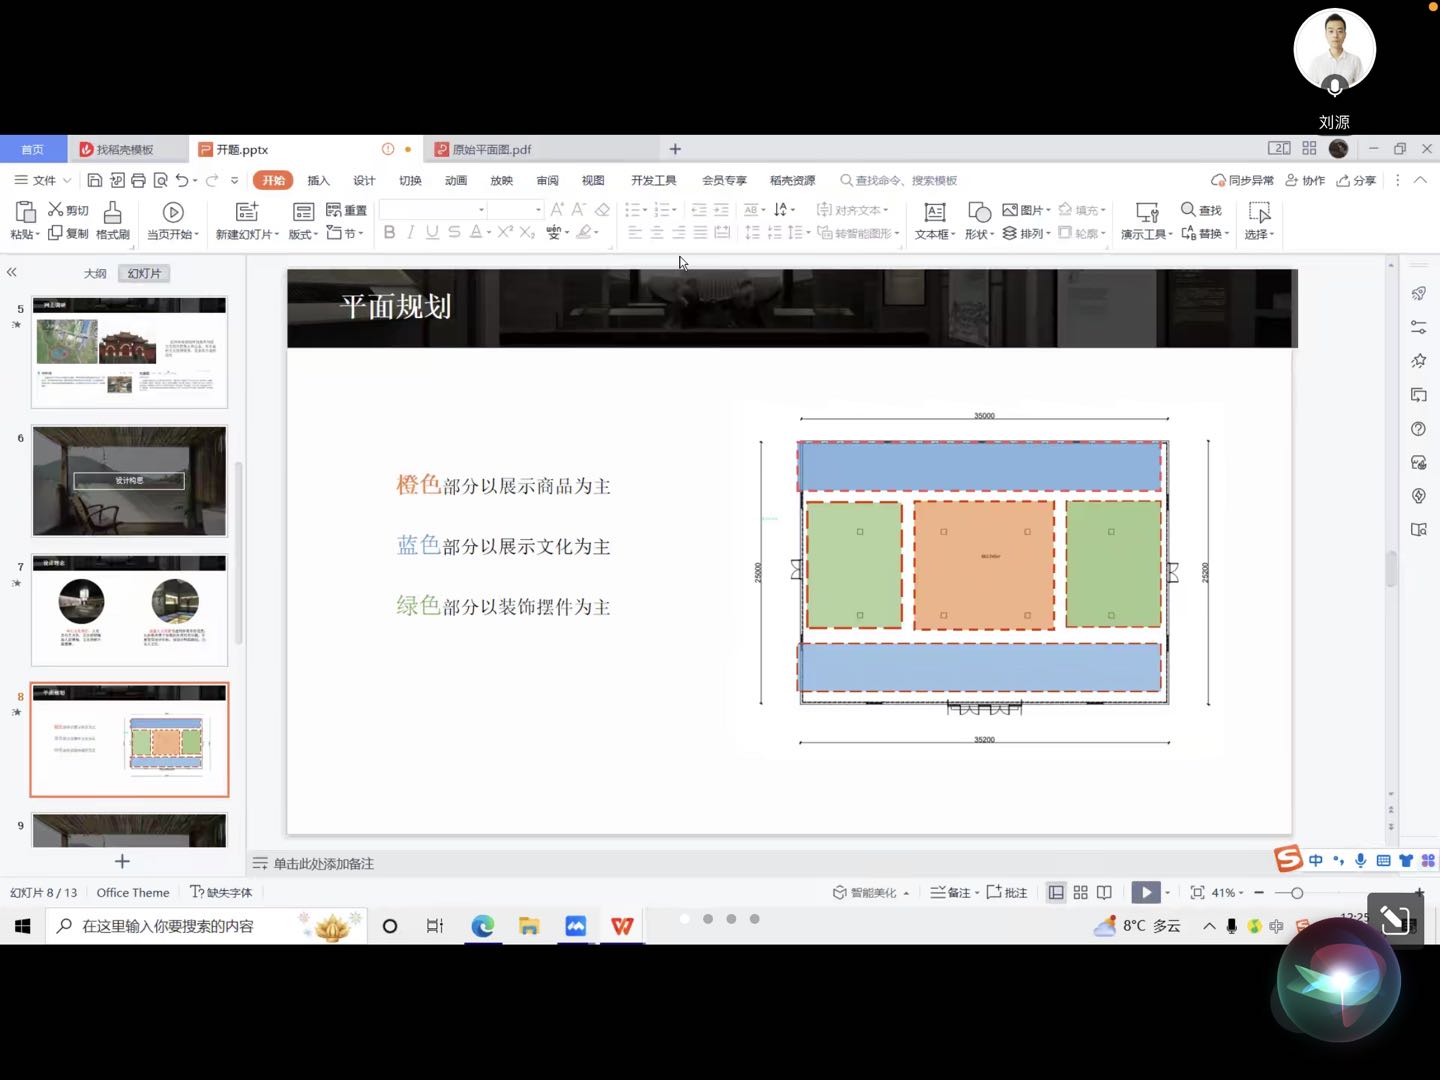
Task: Switch to the 原始平面图.pdf document tab
Action: pyautogui.click(x=491, y=149)
